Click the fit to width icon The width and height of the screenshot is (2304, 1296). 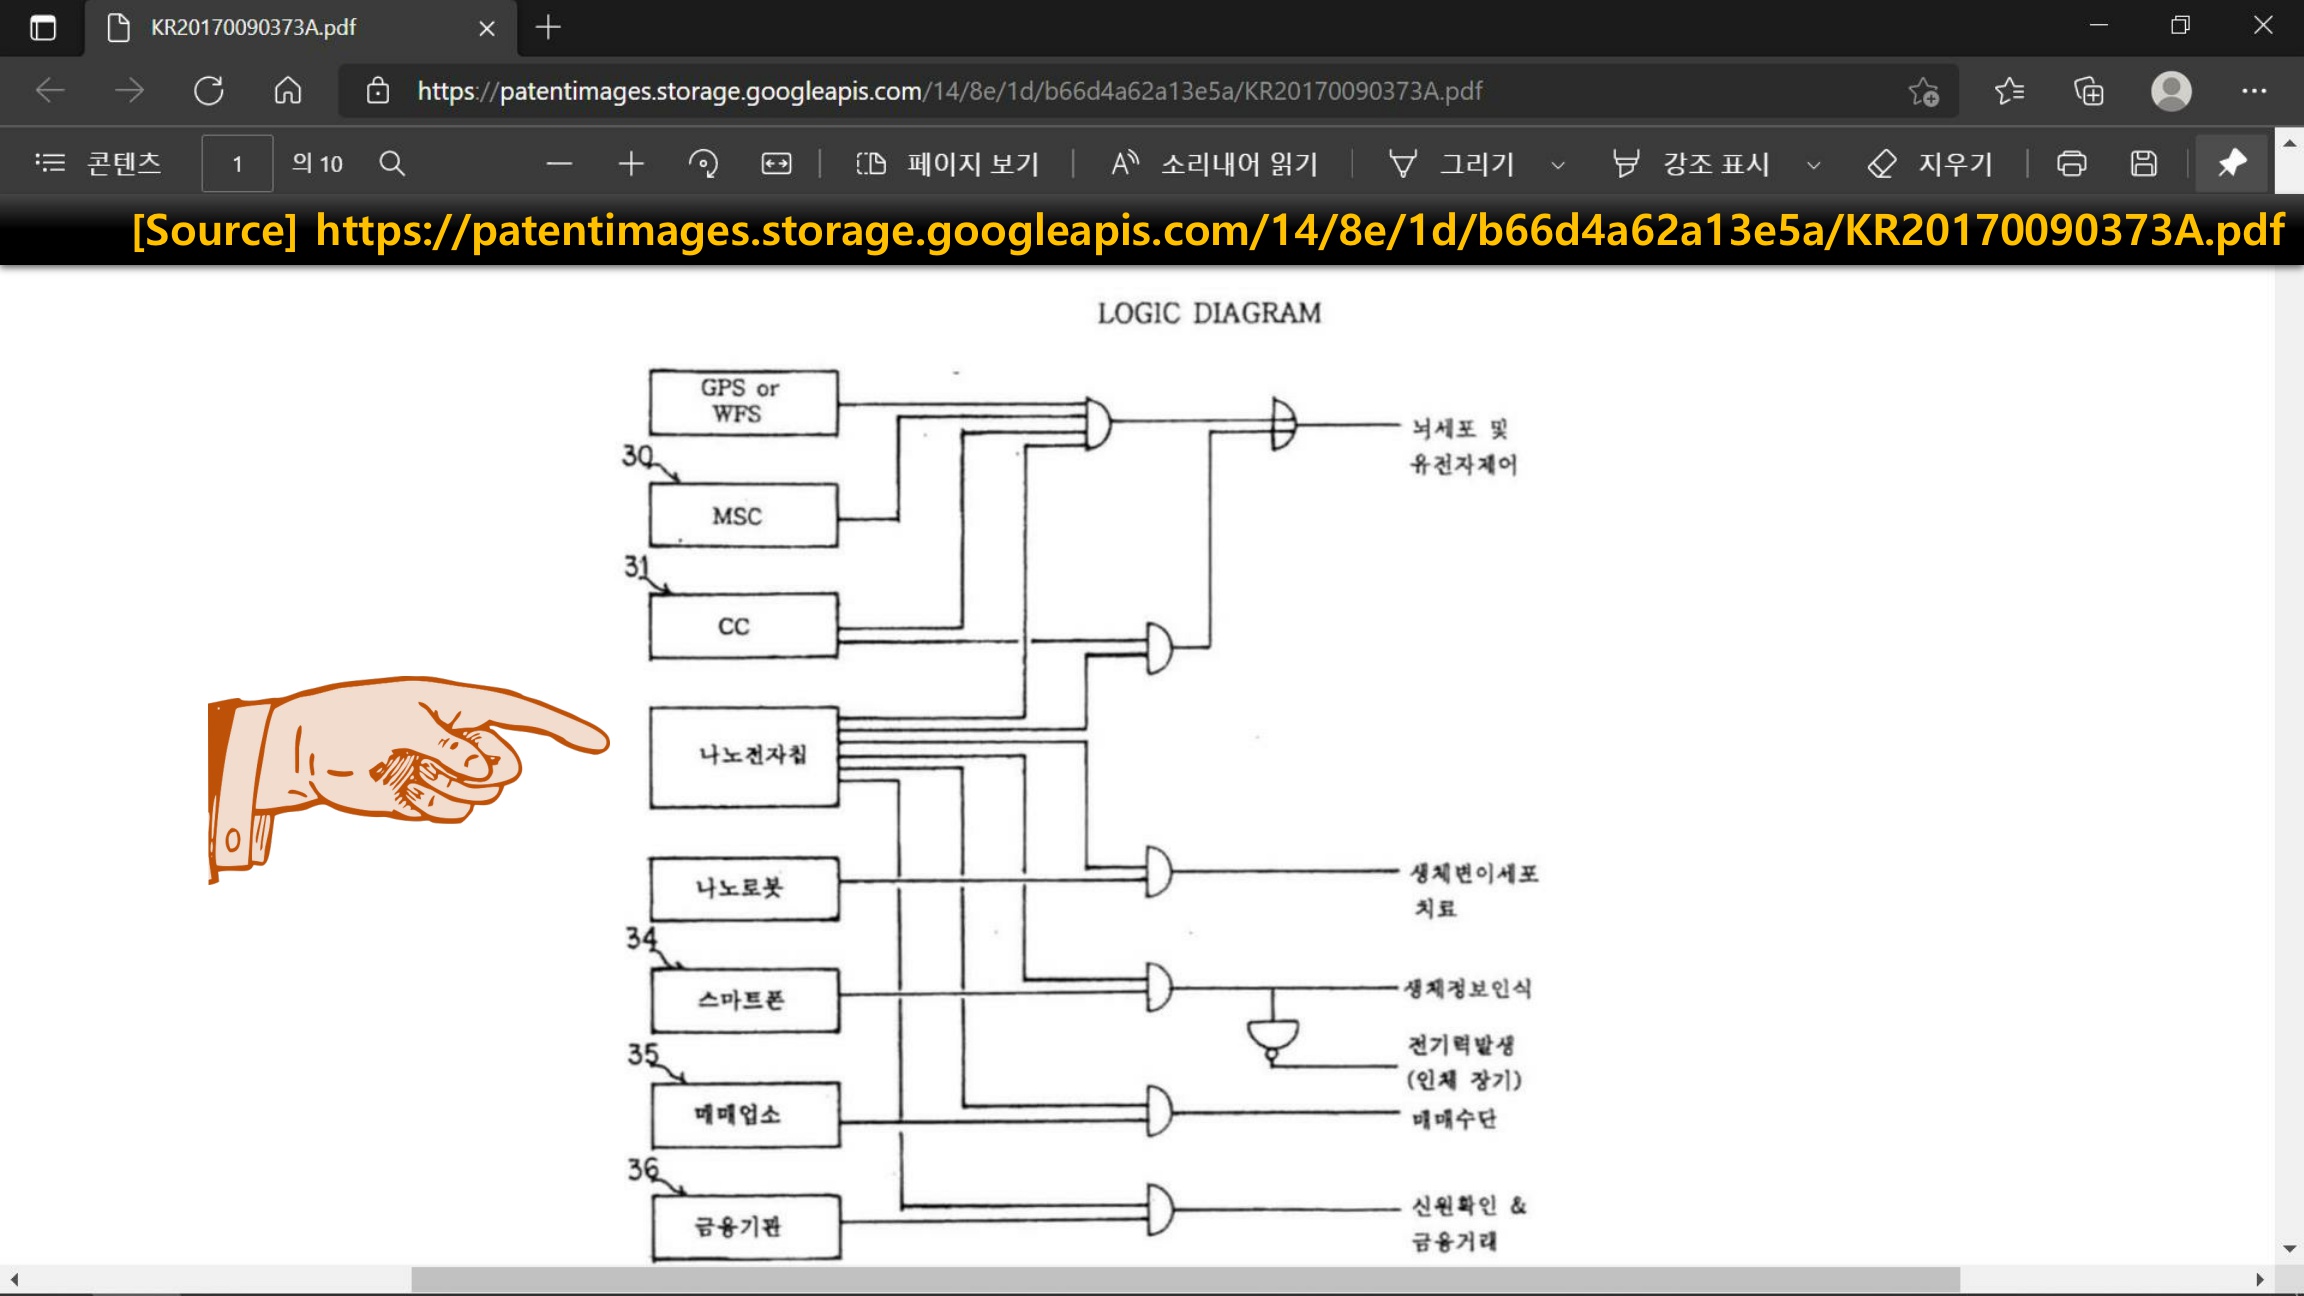point(776,163)
